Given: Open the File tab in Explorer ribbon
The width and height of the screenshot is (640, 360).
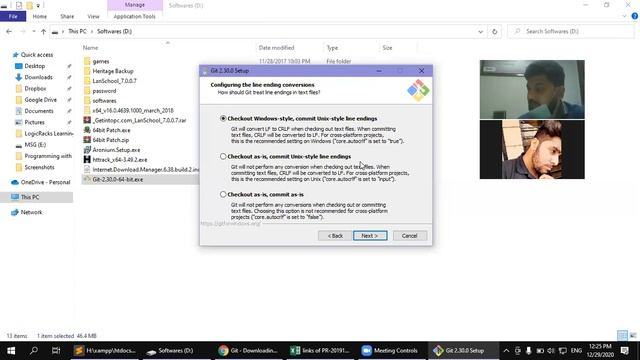Looking at the screenshot, I should 13,16.
